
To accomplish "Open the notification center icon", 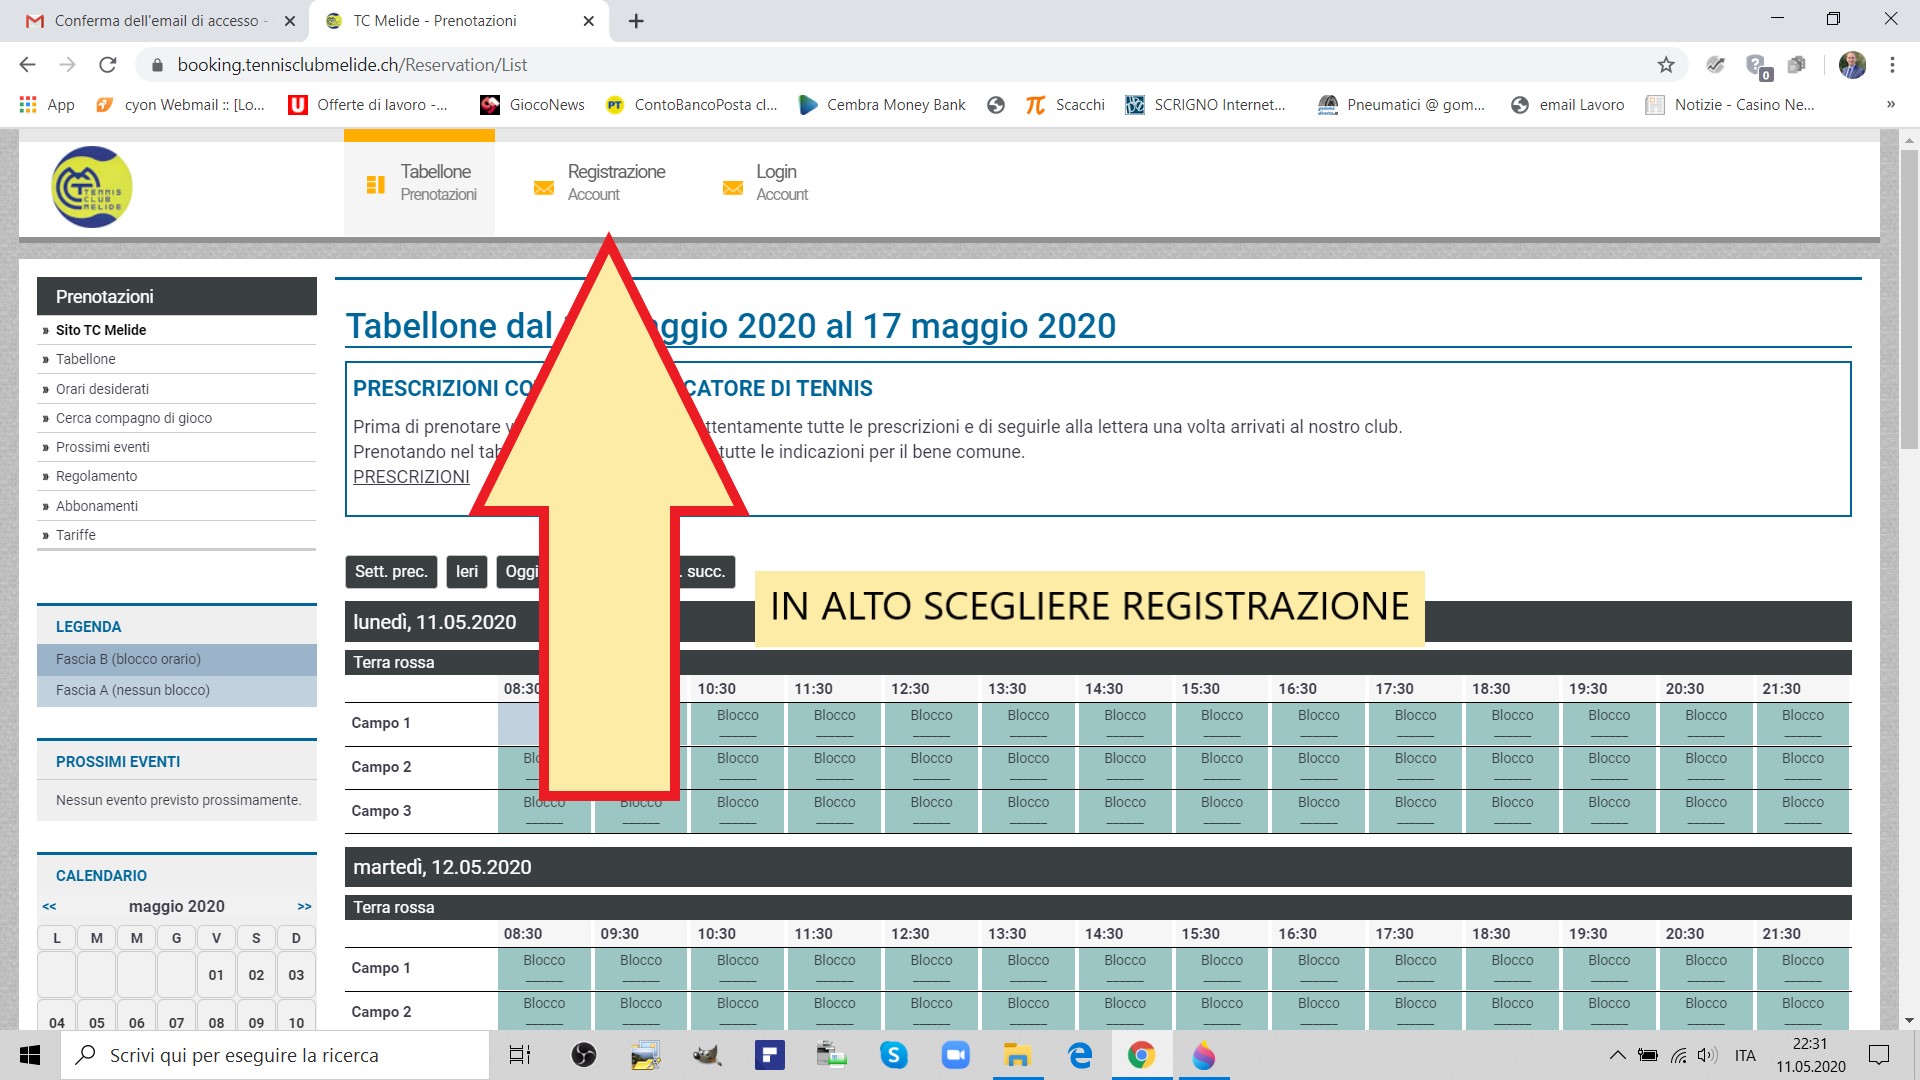I will pos(1879,1055).
